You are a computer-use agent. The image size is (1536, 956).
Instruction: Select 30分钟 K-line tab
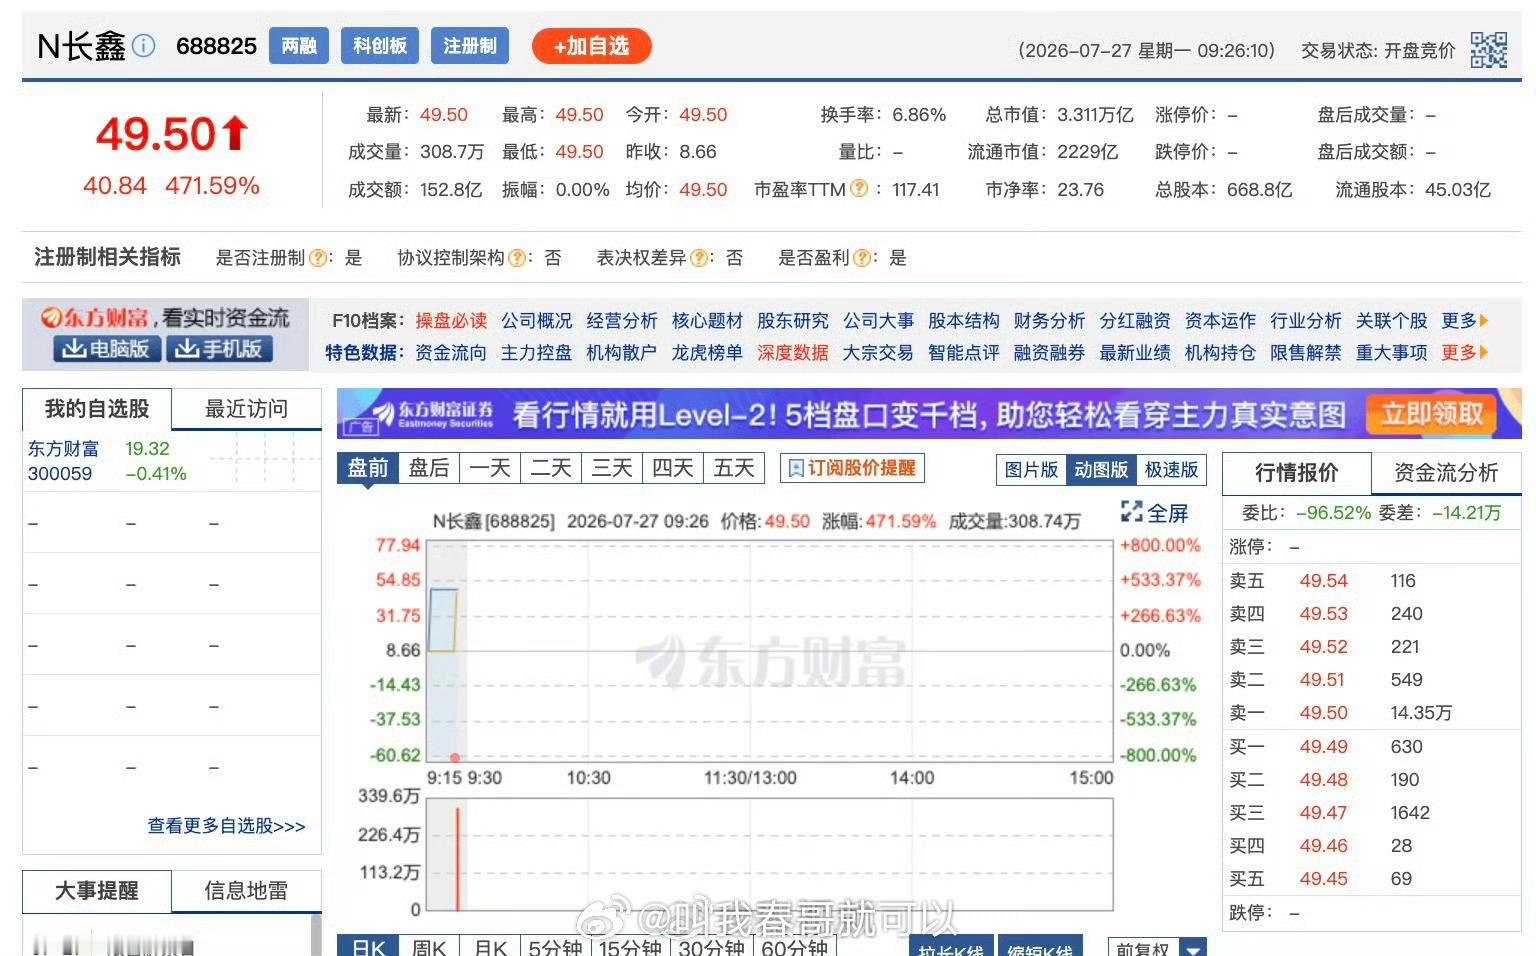711,947
